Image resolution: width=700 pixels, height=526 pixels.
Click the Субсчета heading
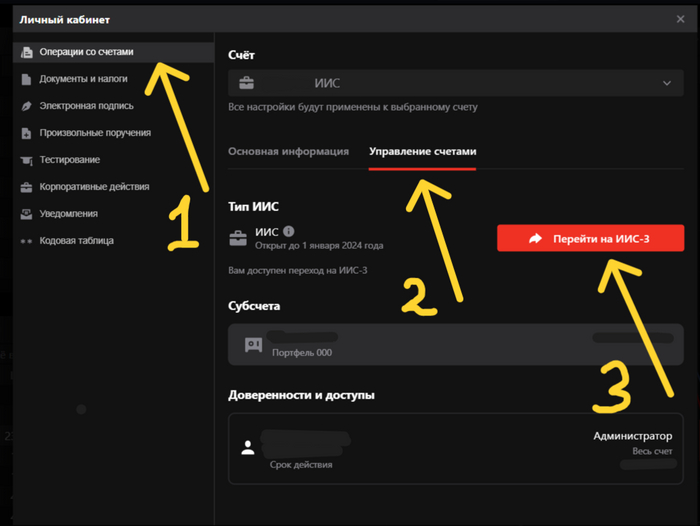pyautogui.click(x=254, y=306)
